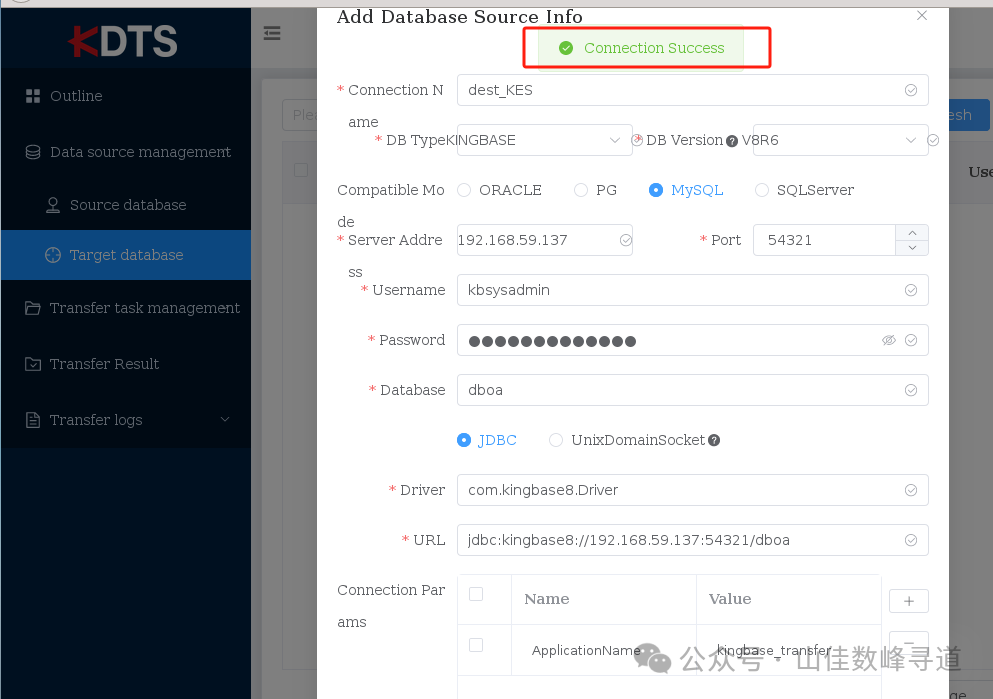The height and width of the screenshot is (699, 993).
Task: Edit the Driver field com.kingbase8.Driver
Action: pyautogui.click(x=693, y=490)
